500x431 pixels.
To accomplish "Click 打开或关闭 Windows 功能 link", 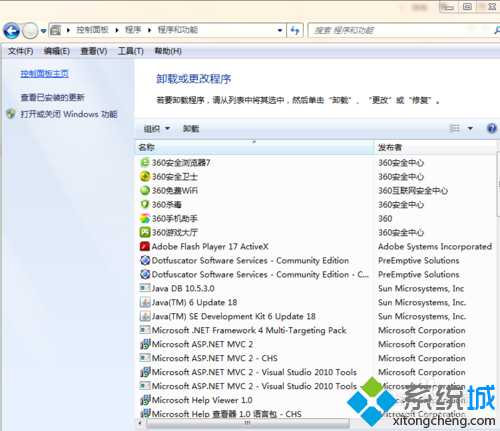I will (69, 114).
